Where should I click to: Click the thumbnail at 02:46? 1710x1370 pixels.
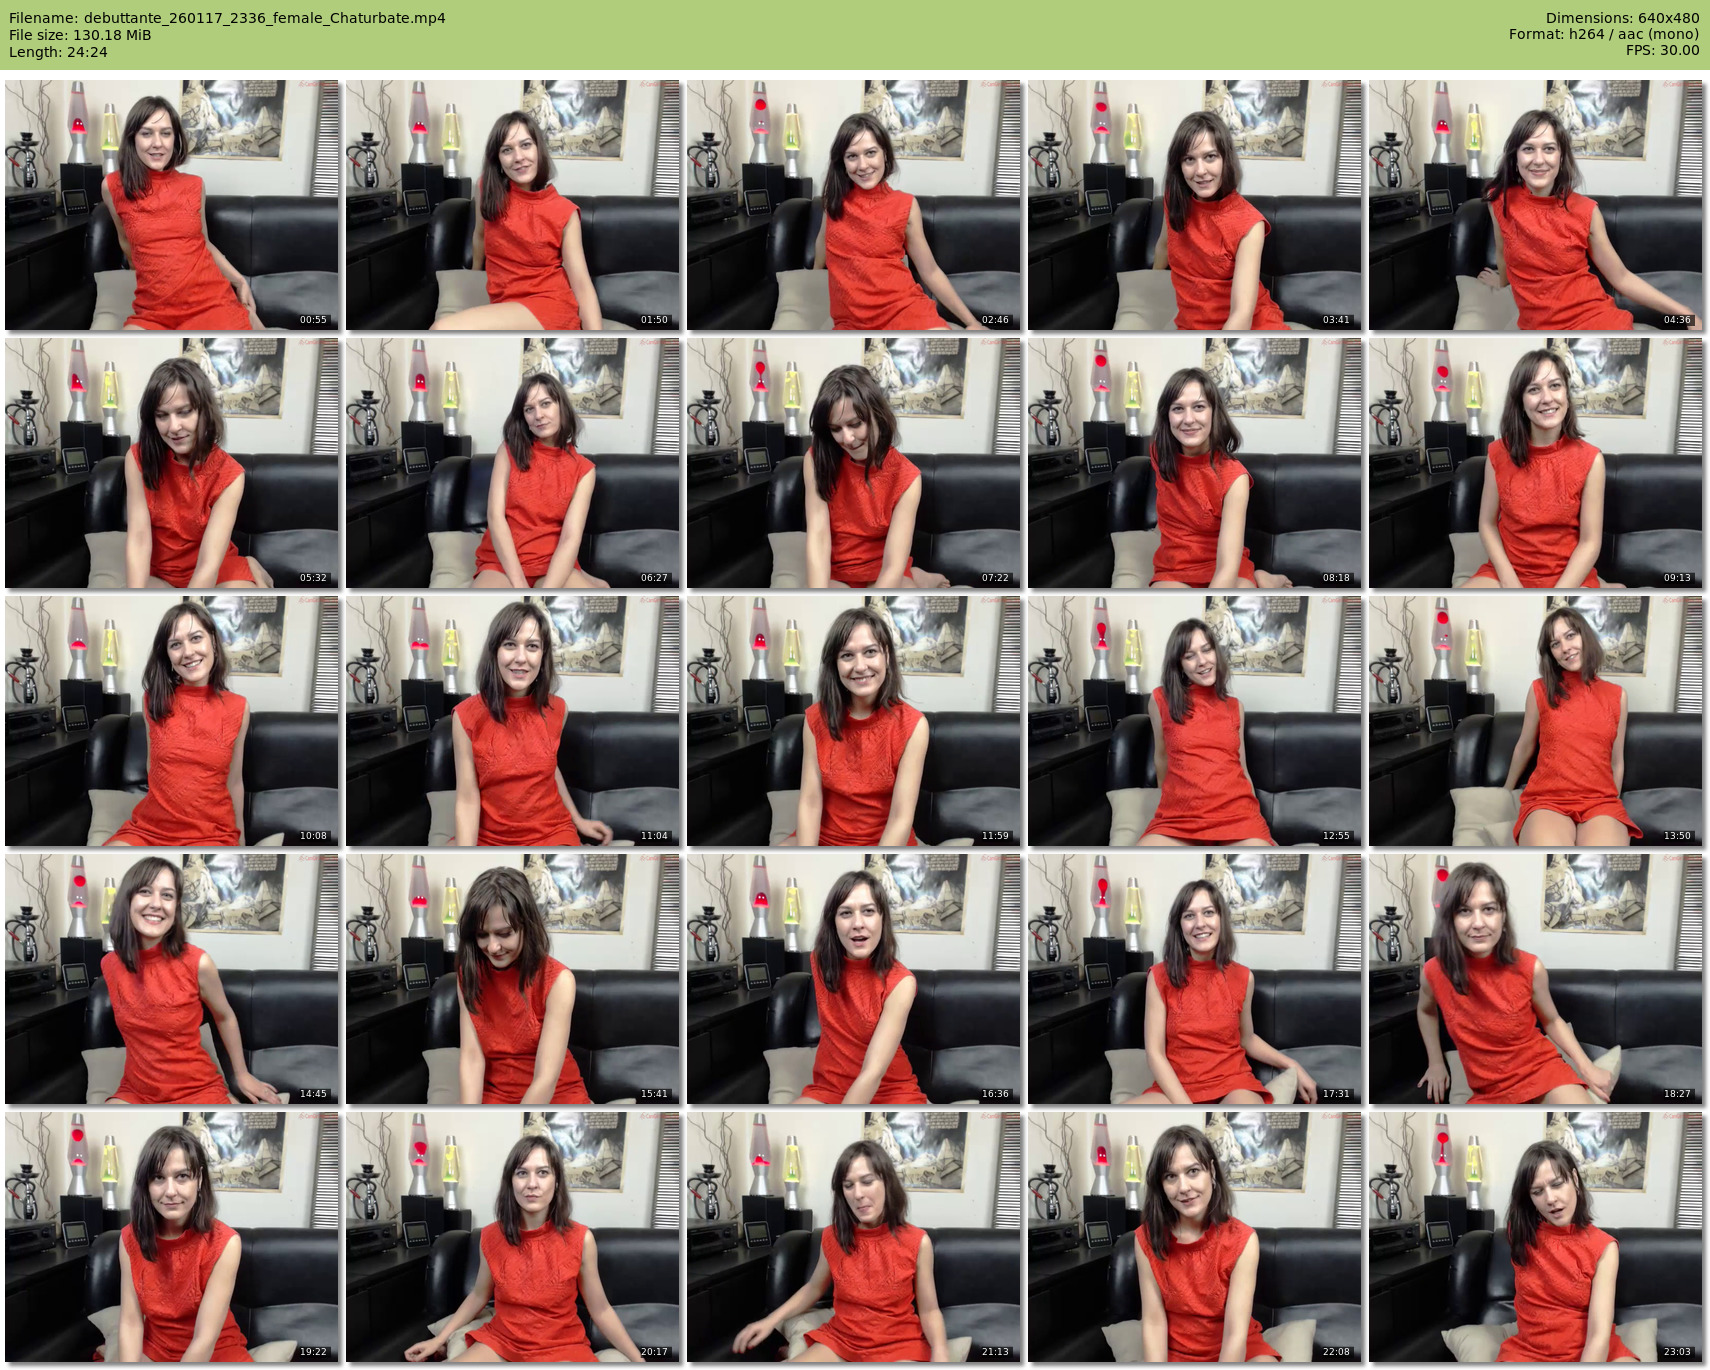tap(854, 205)
